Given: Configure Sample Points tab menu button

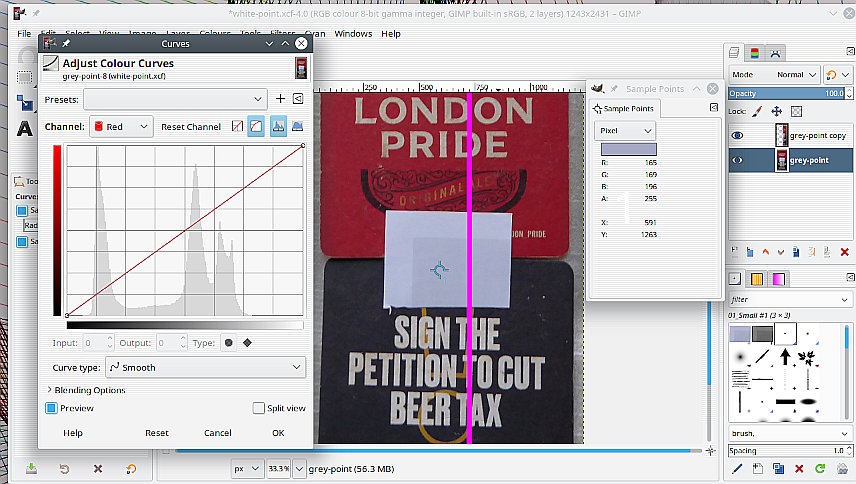Looking at the screenshot, I should pos(714,107).
